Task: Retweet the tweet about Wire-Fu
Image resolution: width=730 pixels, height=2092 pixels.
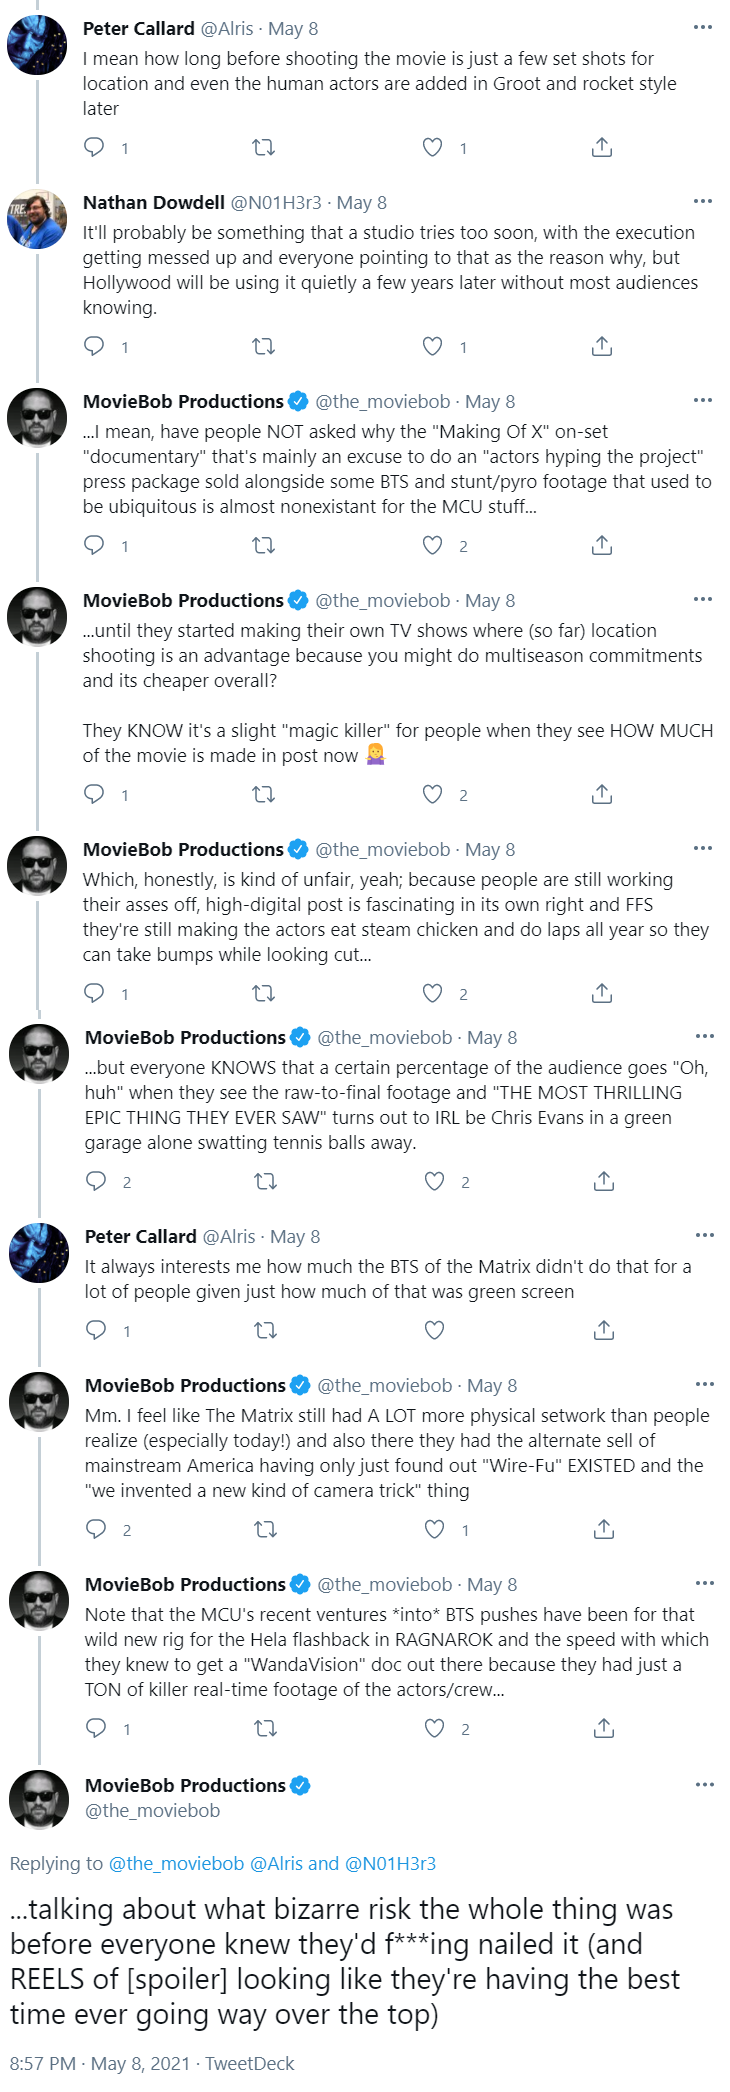Action: [265, 1529]
